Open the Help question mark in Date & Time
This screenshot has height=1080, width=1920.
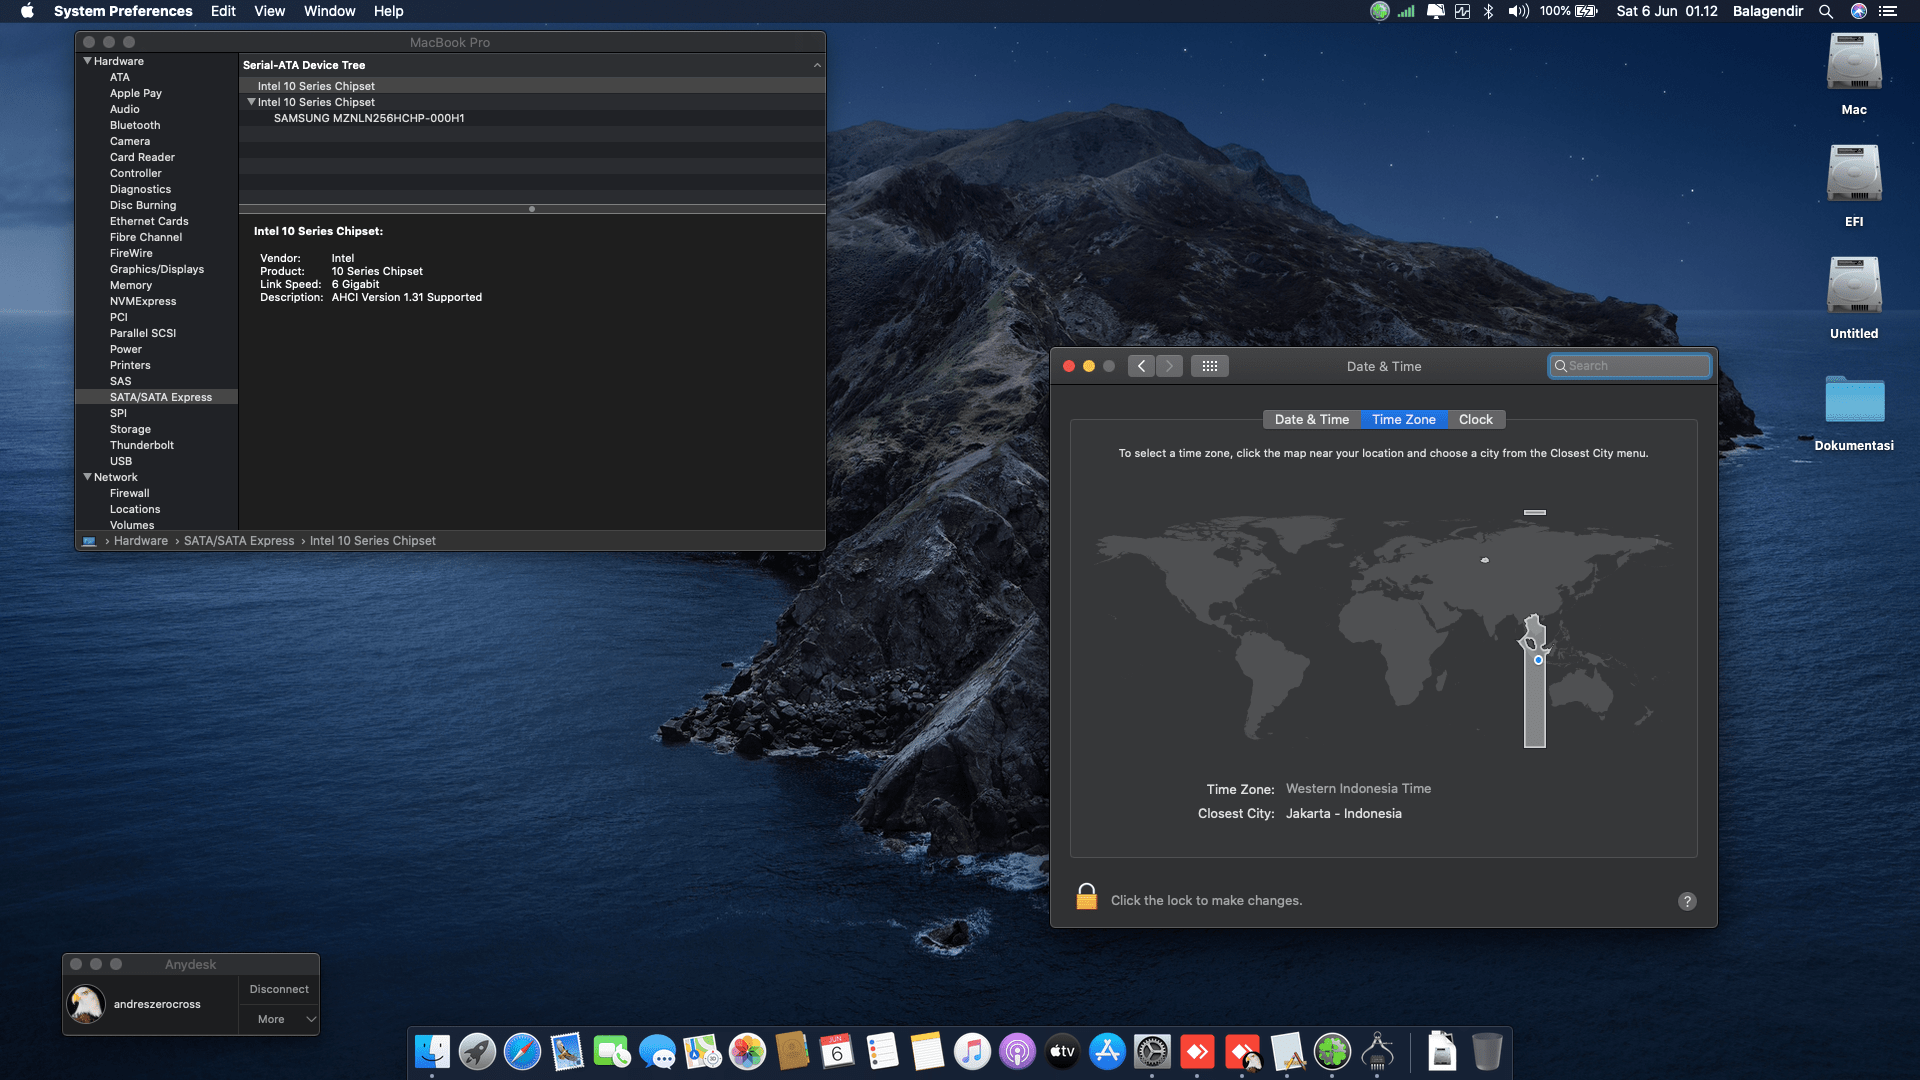[x=1687, y=901]
